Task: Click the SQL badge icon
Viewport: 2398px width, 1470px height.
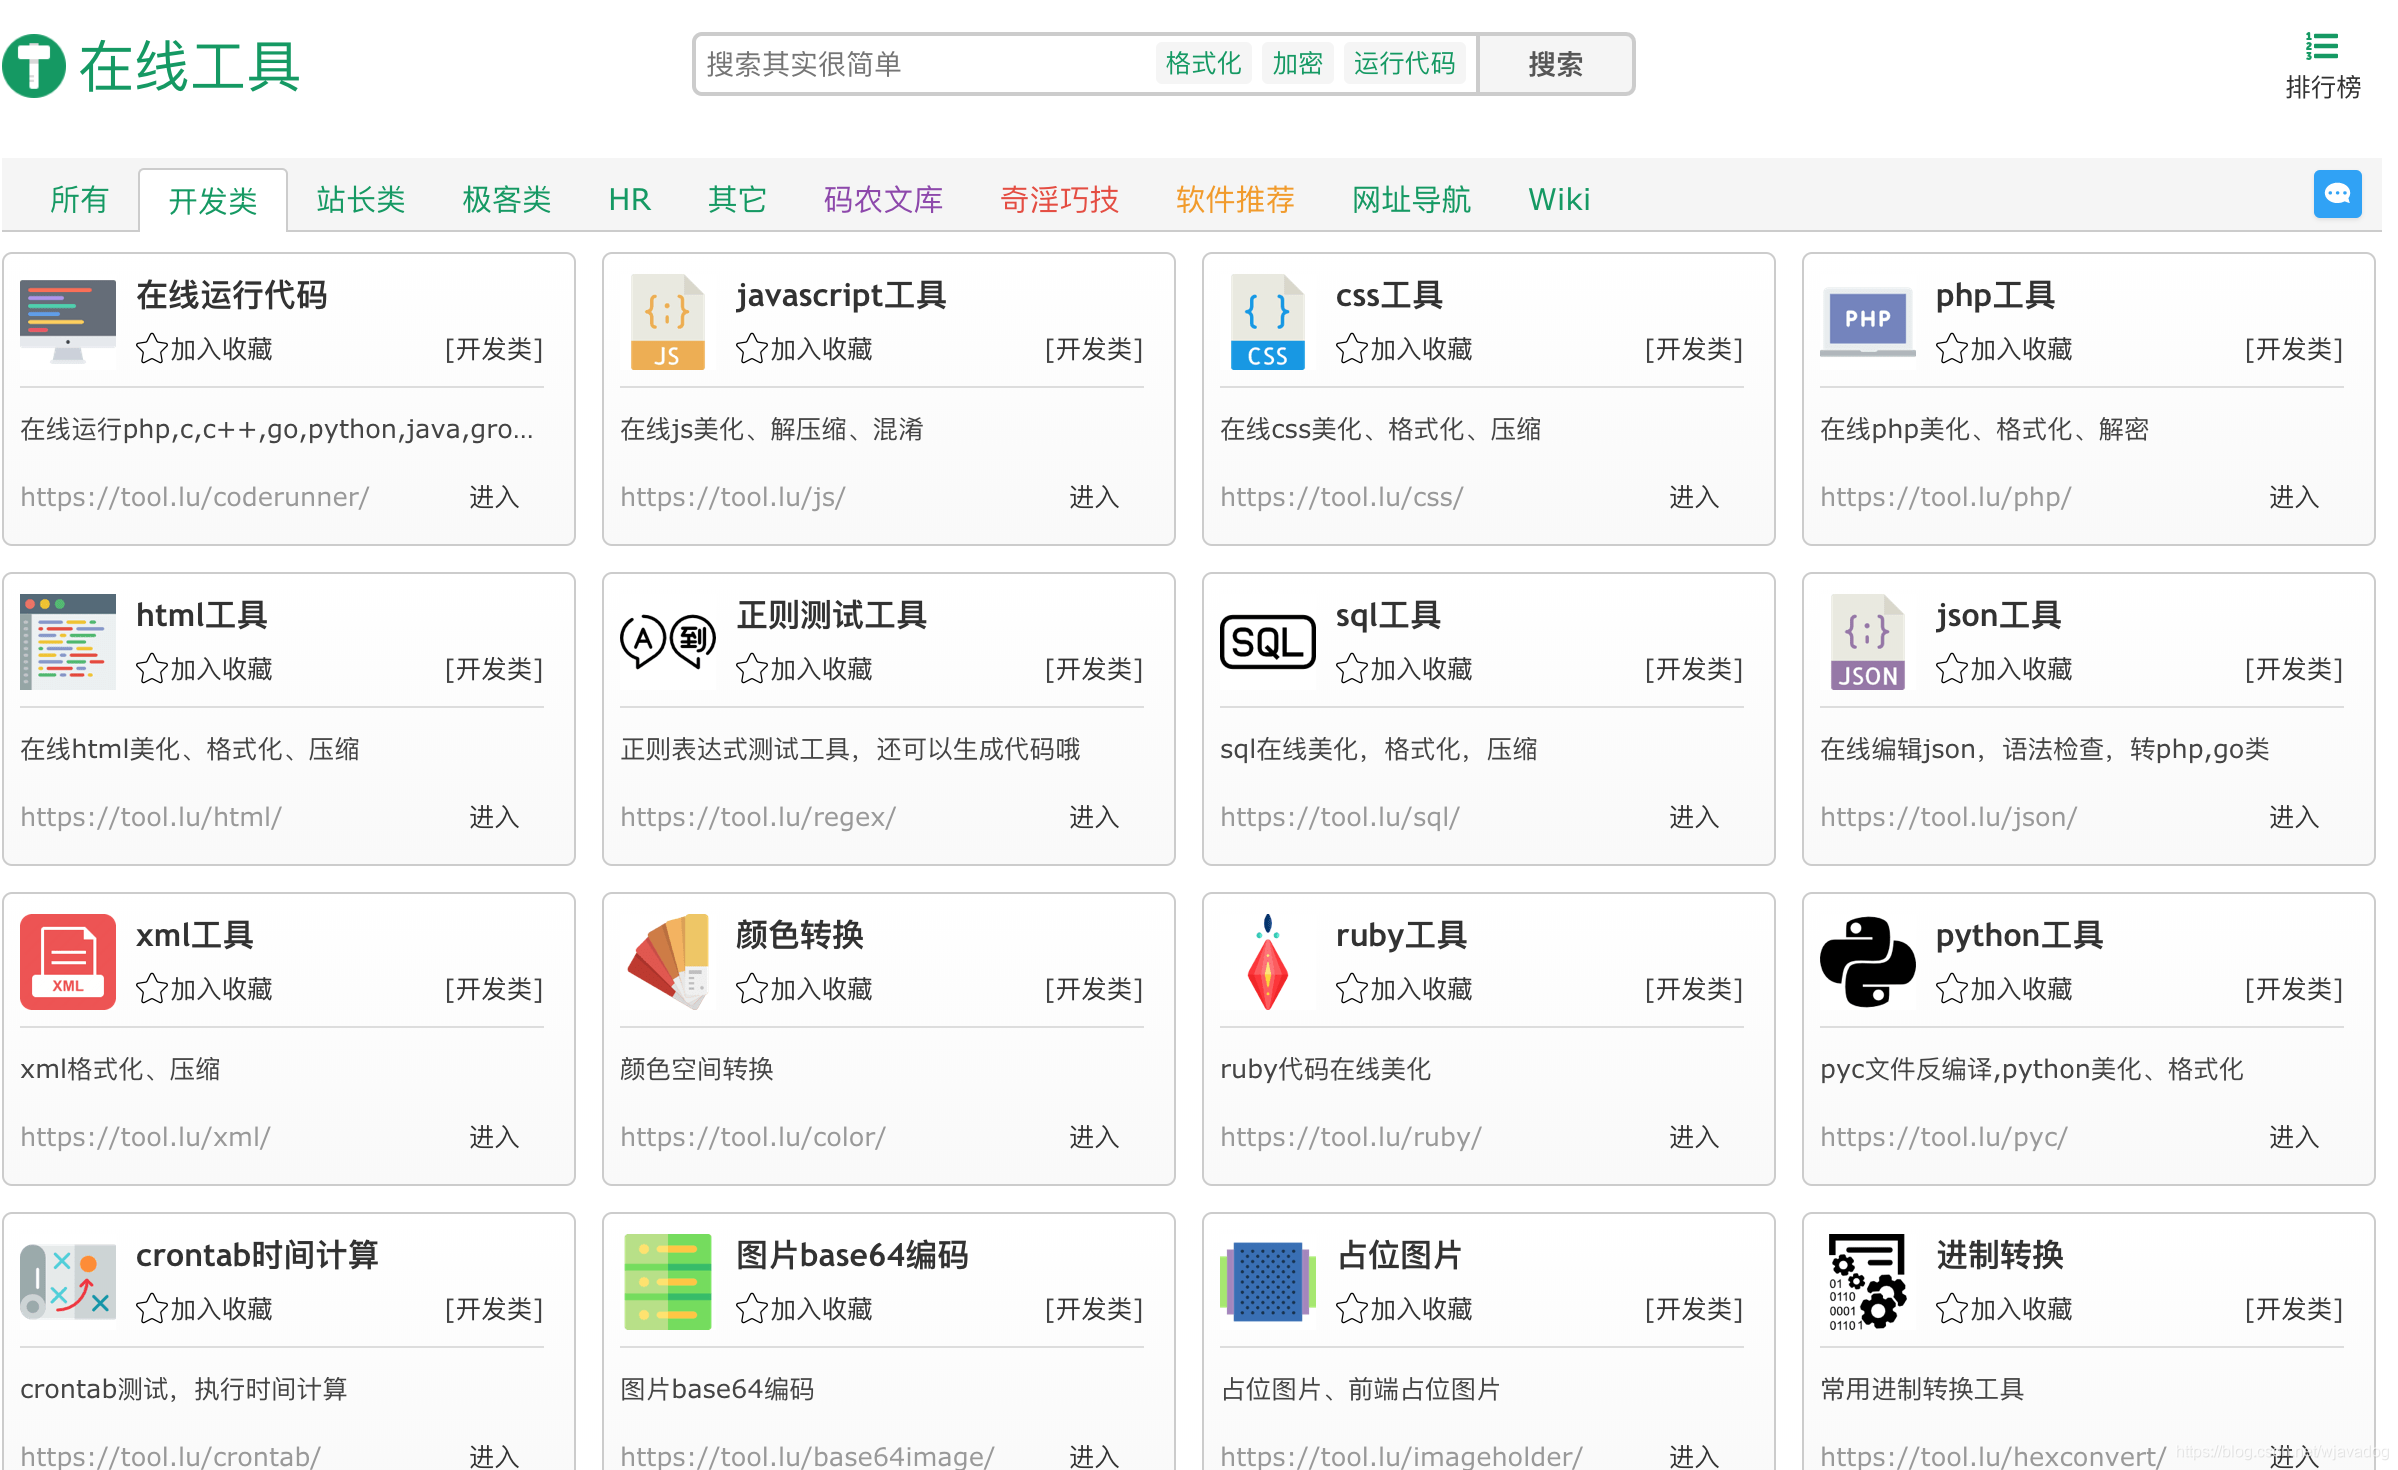Action: (x=1268, y=642)
